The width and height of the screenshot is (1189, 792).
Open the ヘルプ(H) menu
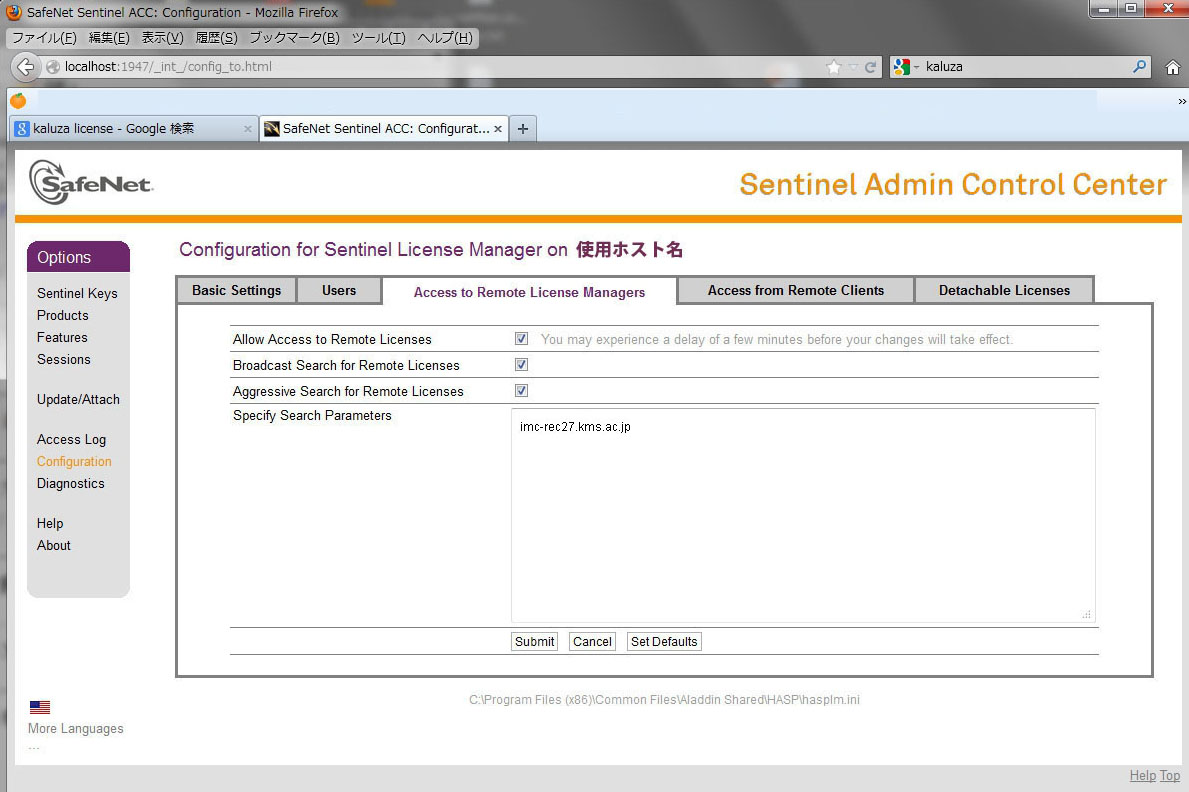[445, 38]
